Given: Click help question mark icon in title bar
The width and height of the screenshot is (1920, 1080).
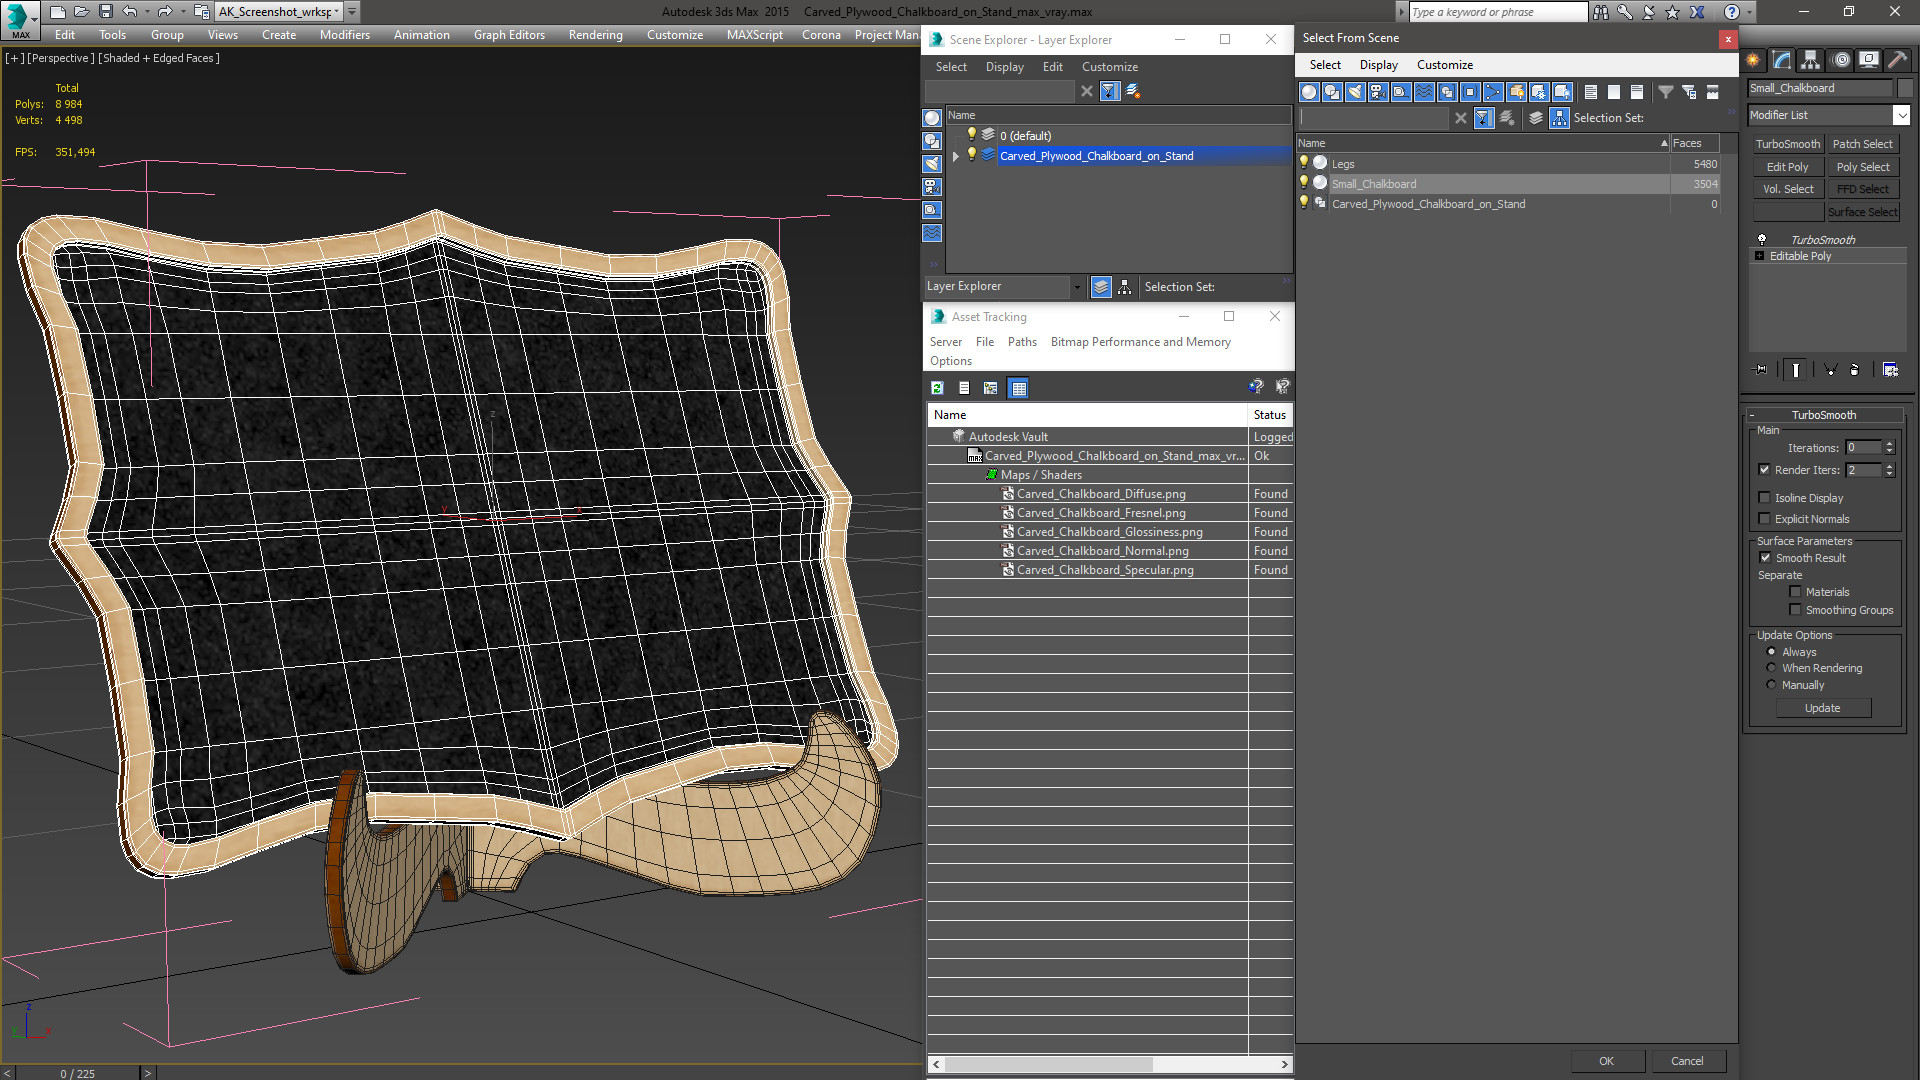Looking at the screenshot, I should (1731, 12).
